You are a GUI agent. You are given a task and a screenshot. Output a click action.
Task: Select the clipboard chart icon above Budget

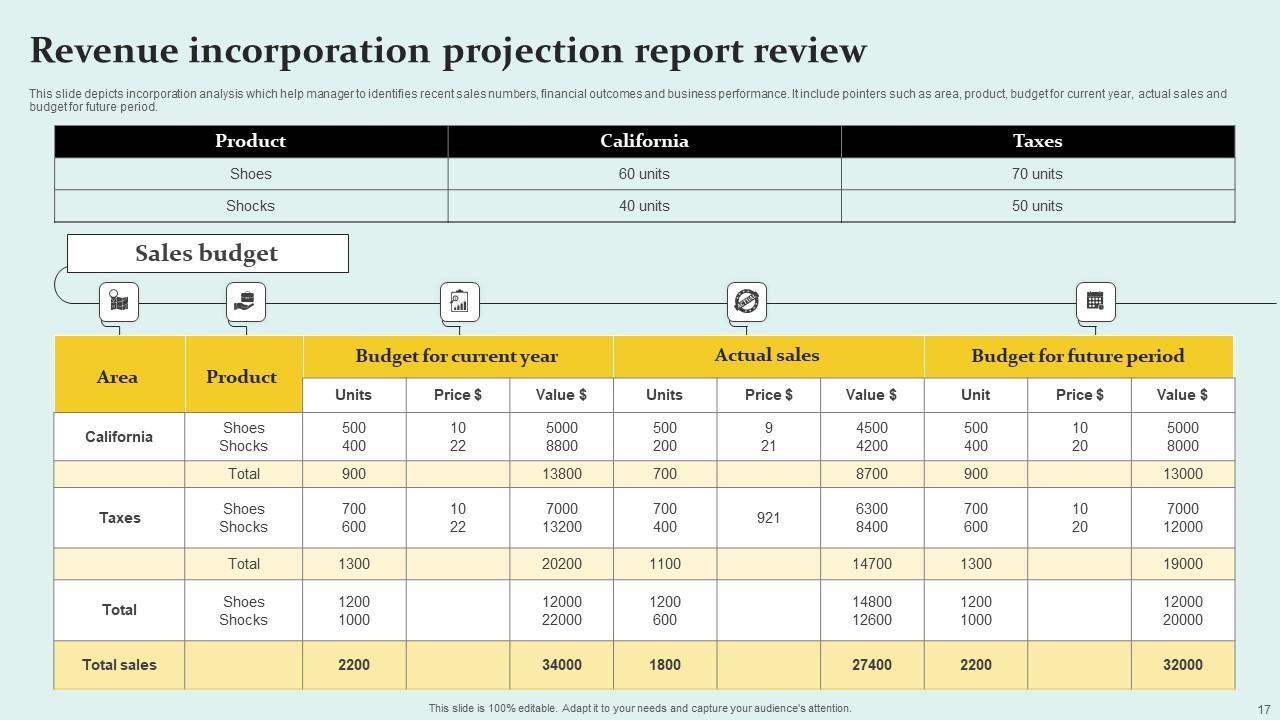pos(459,301)
